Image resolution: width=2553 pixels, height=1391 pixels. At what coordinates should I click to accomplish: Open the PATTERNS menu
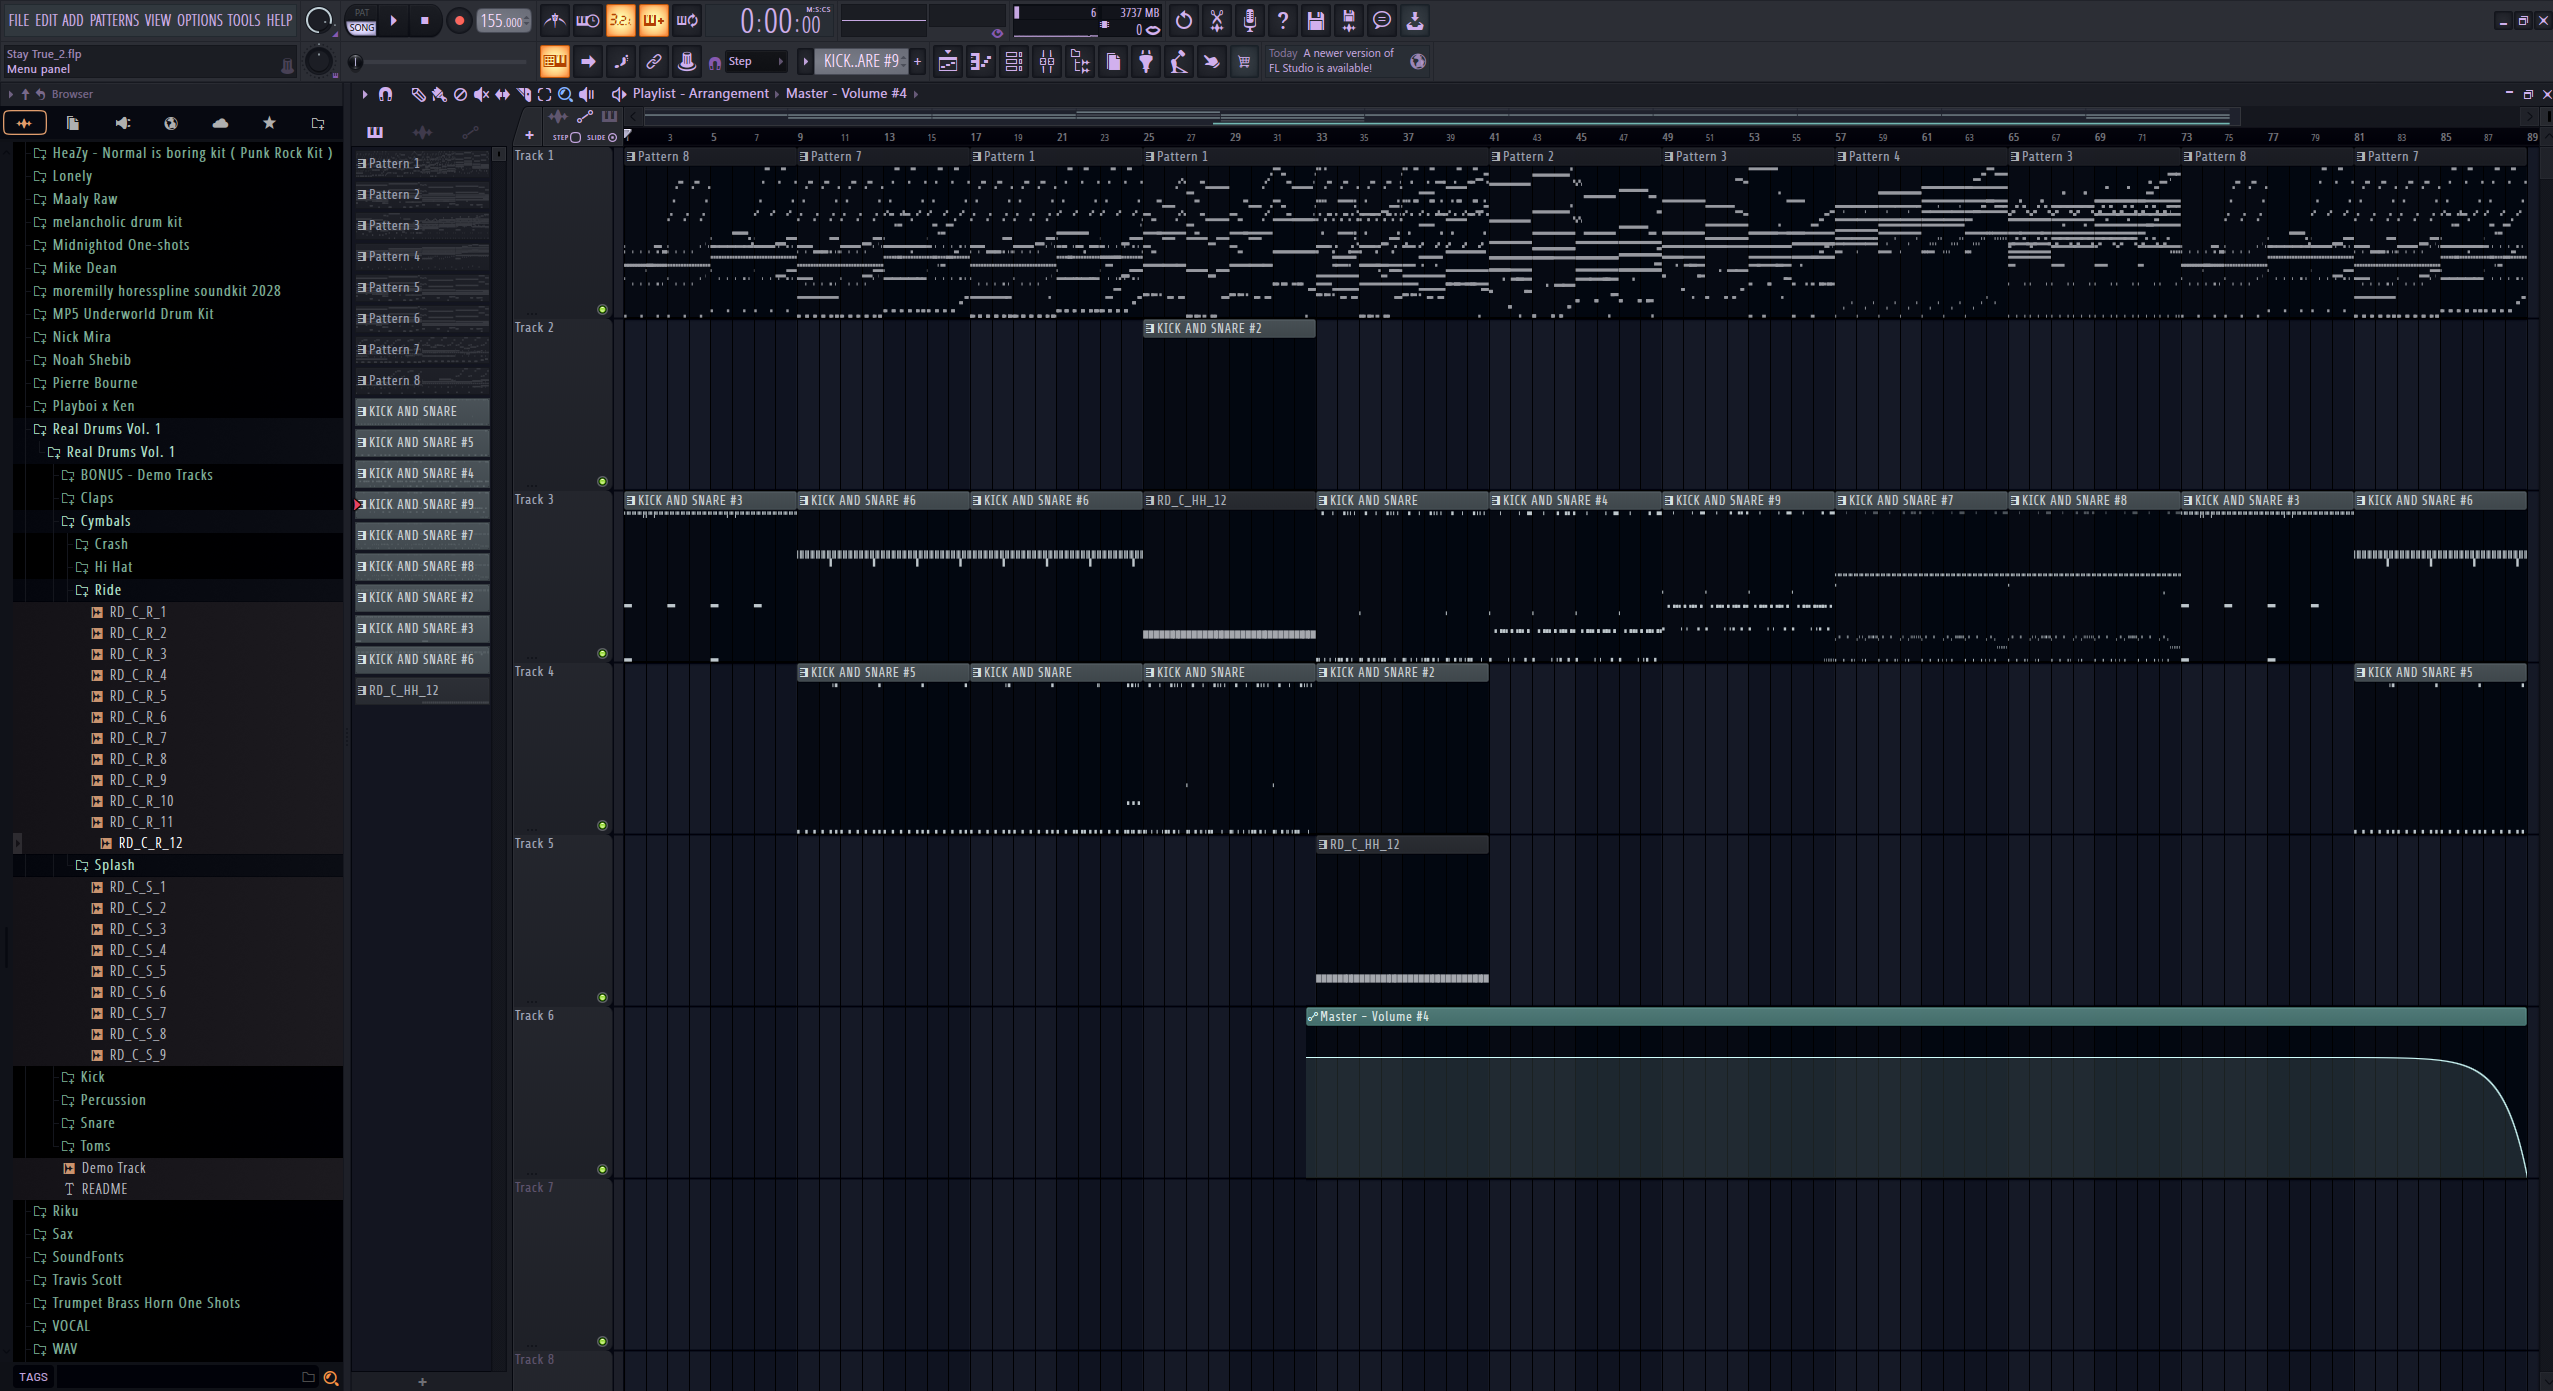[114, 20]
